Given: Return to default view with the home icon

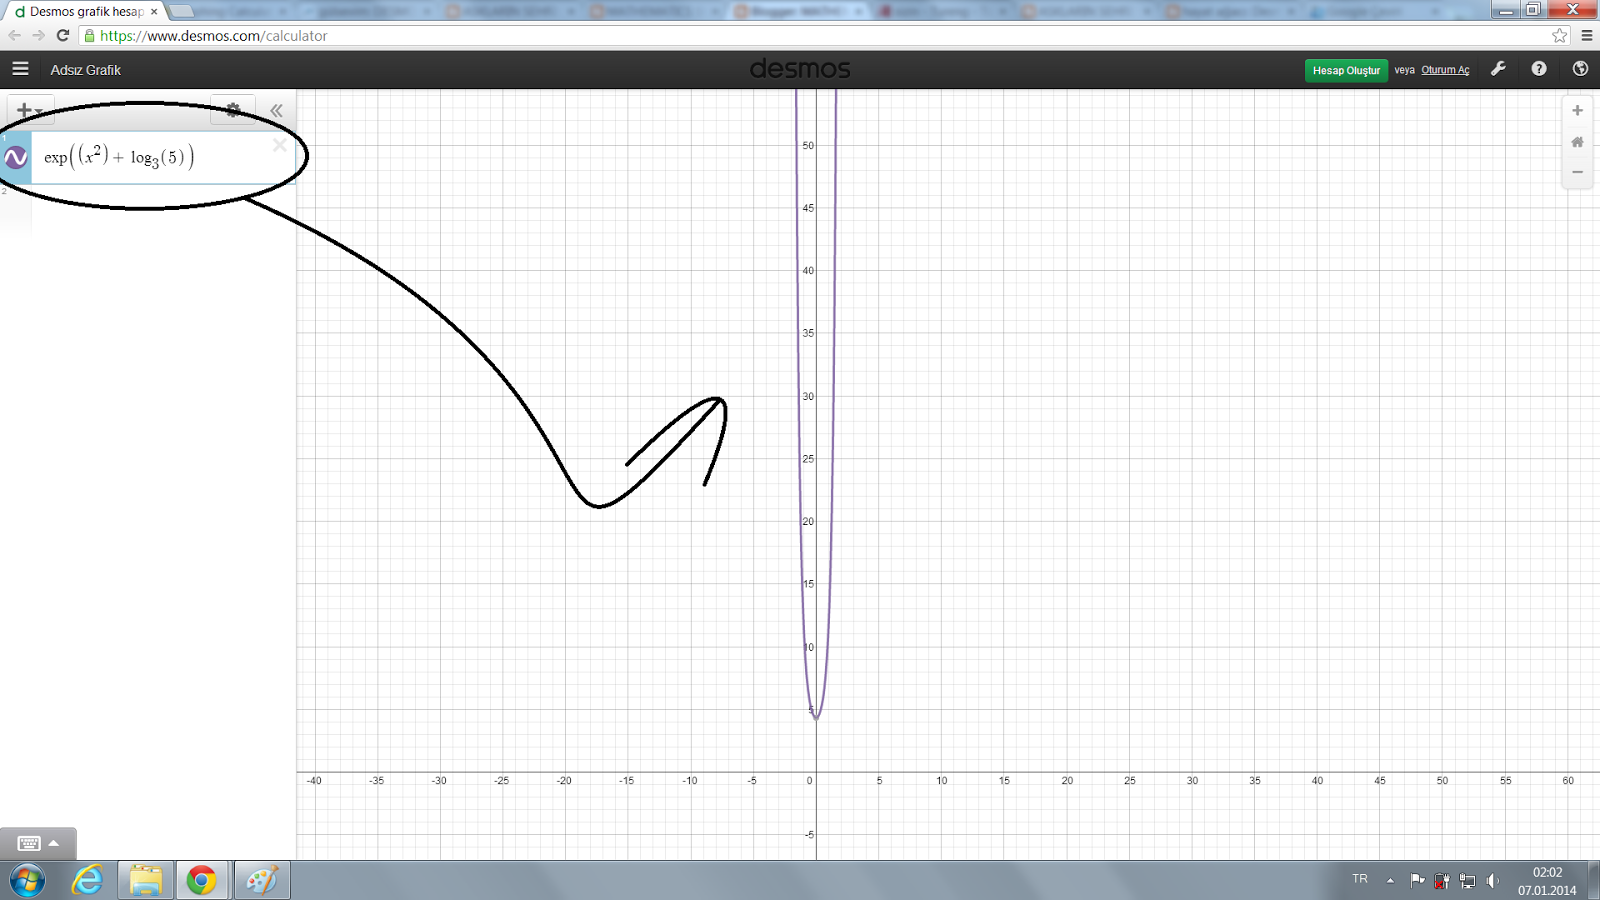Looking at the screenshot, I should pyautogui.click(x=1576, y=142).
